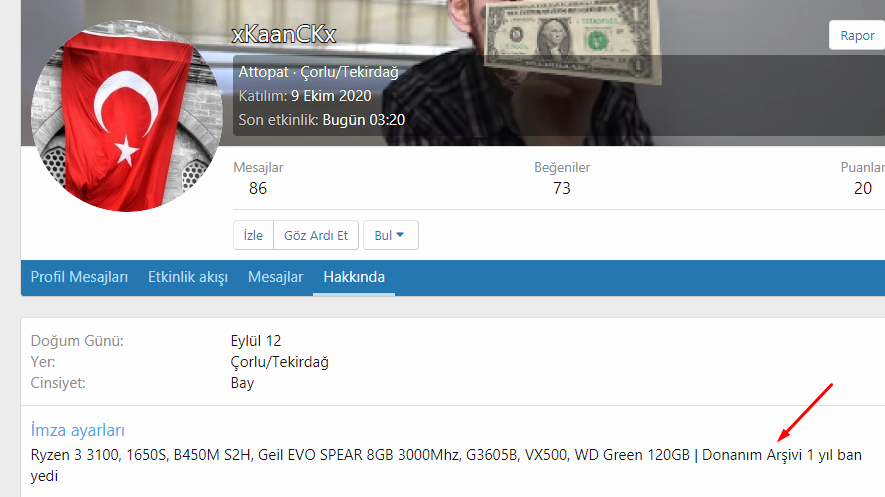Click the Çorlu/Tekirdağ location link in banner
885x497 pixels.
(349, 72)
